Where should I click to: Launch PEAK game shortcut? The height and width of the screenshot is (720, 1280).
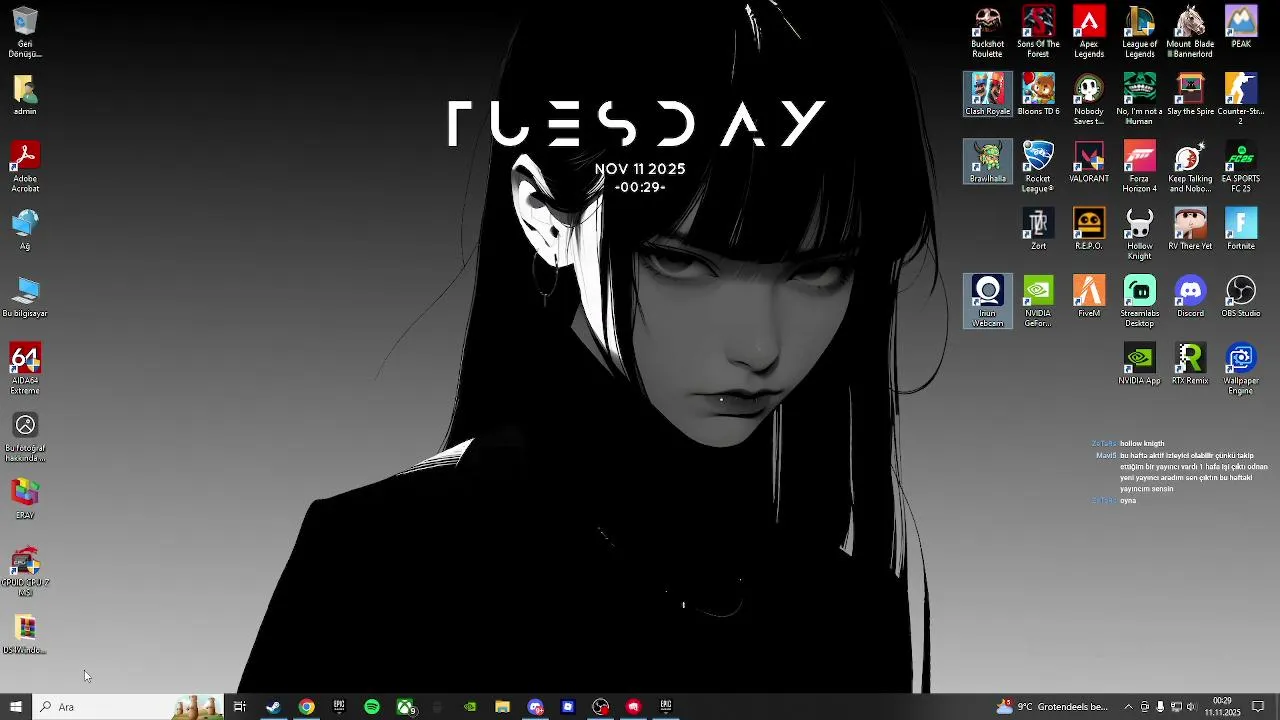(1241, 27)
